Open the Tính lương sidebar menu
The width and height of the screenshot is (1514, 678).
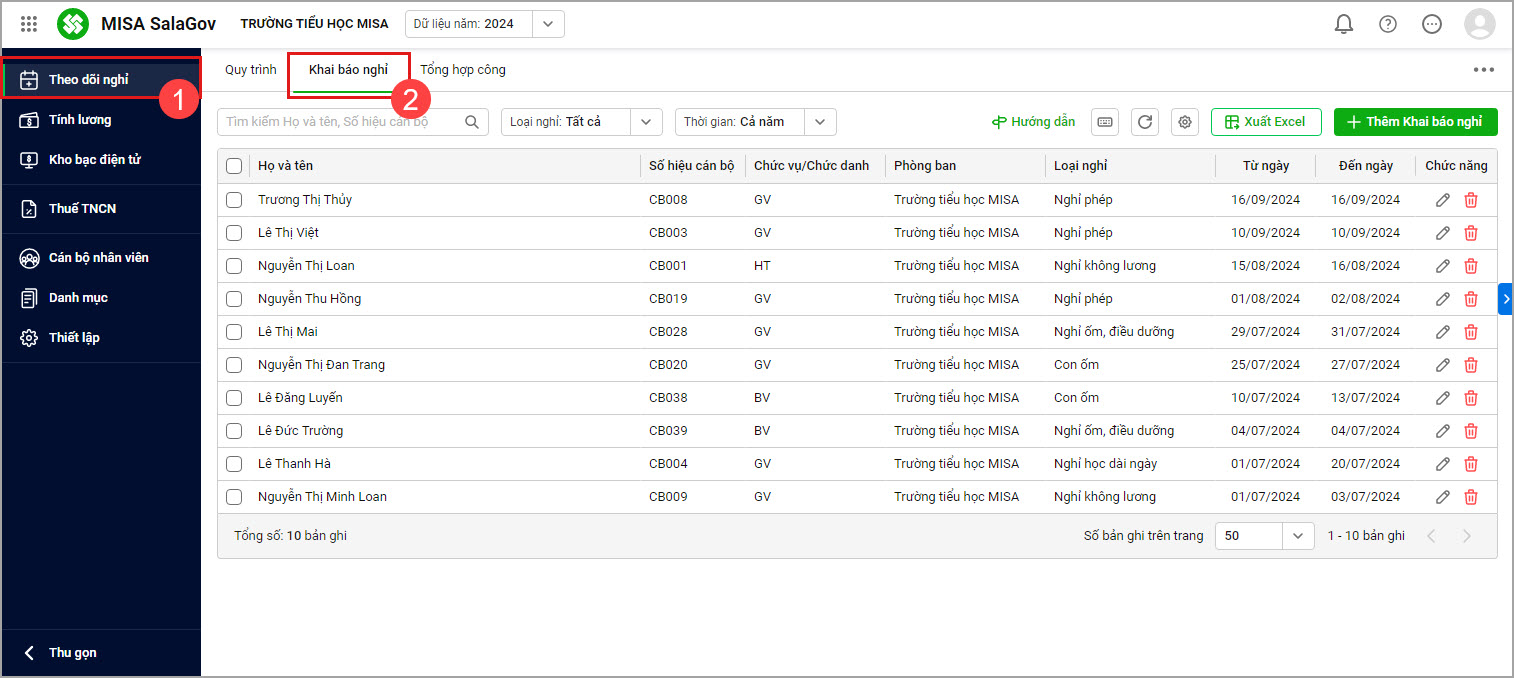[x=80, y=120]
